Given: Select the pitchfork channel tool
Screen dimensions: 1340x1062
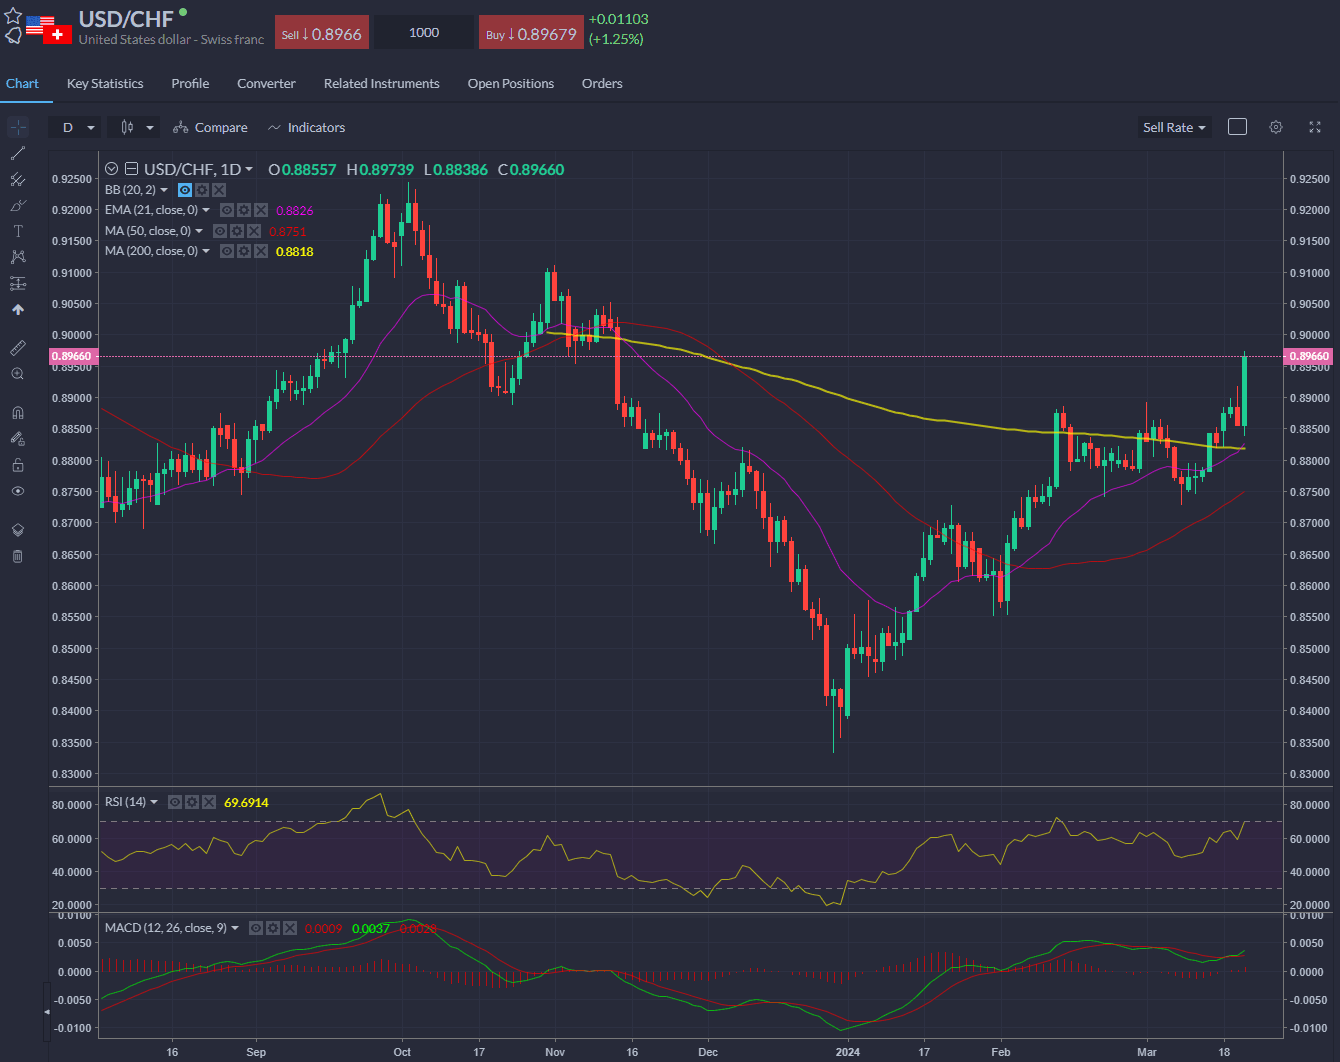Looking at the screenshot, I should pos(18,179).
